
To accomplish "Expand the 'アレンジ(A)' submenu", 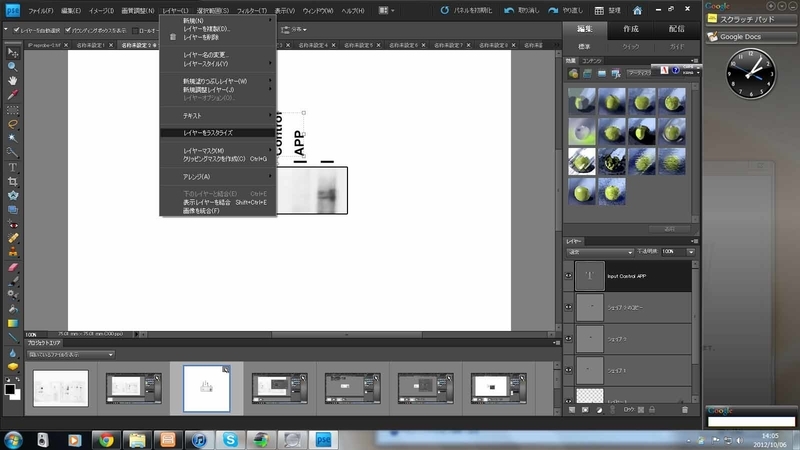I will click(218, 177).
